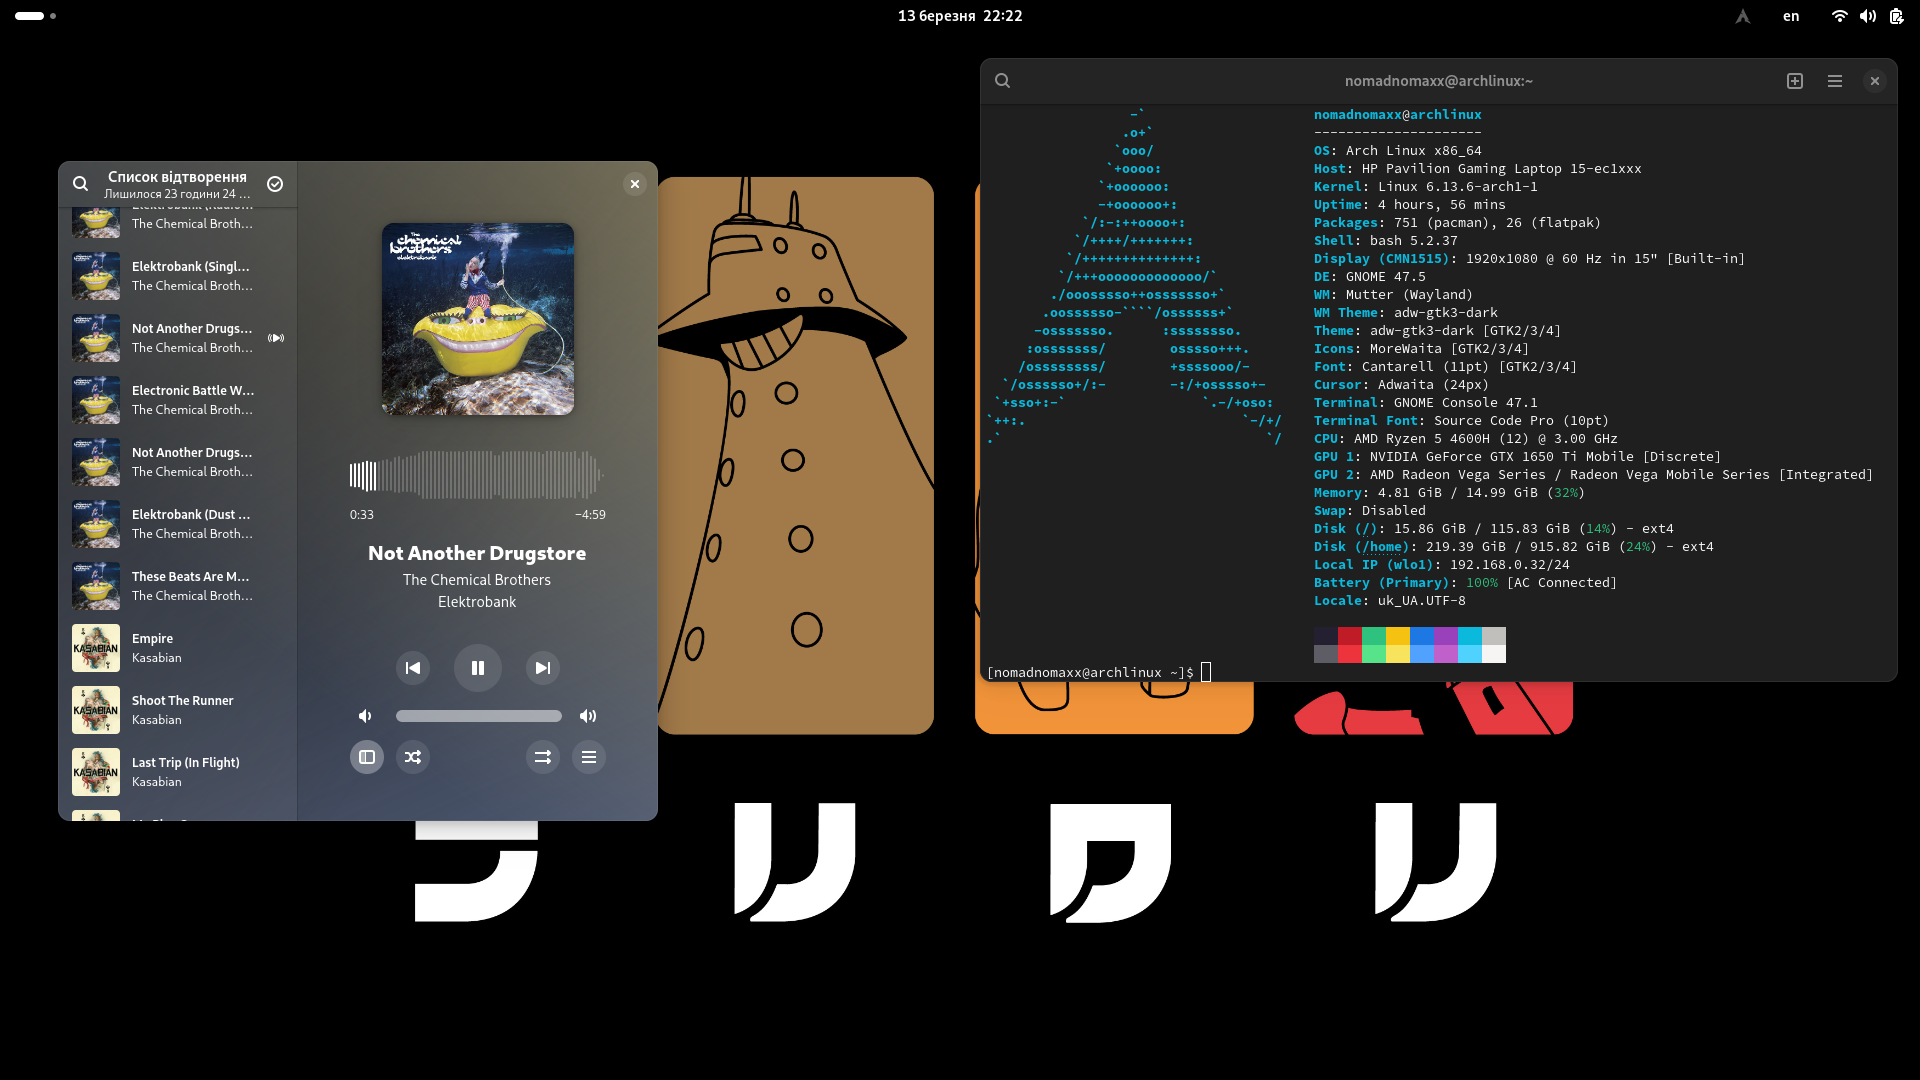Viewport: 1920px width, 1080px height.
Task: Adjust the music player volume slider
Action: pyautogui.click(x=478, y=716)
